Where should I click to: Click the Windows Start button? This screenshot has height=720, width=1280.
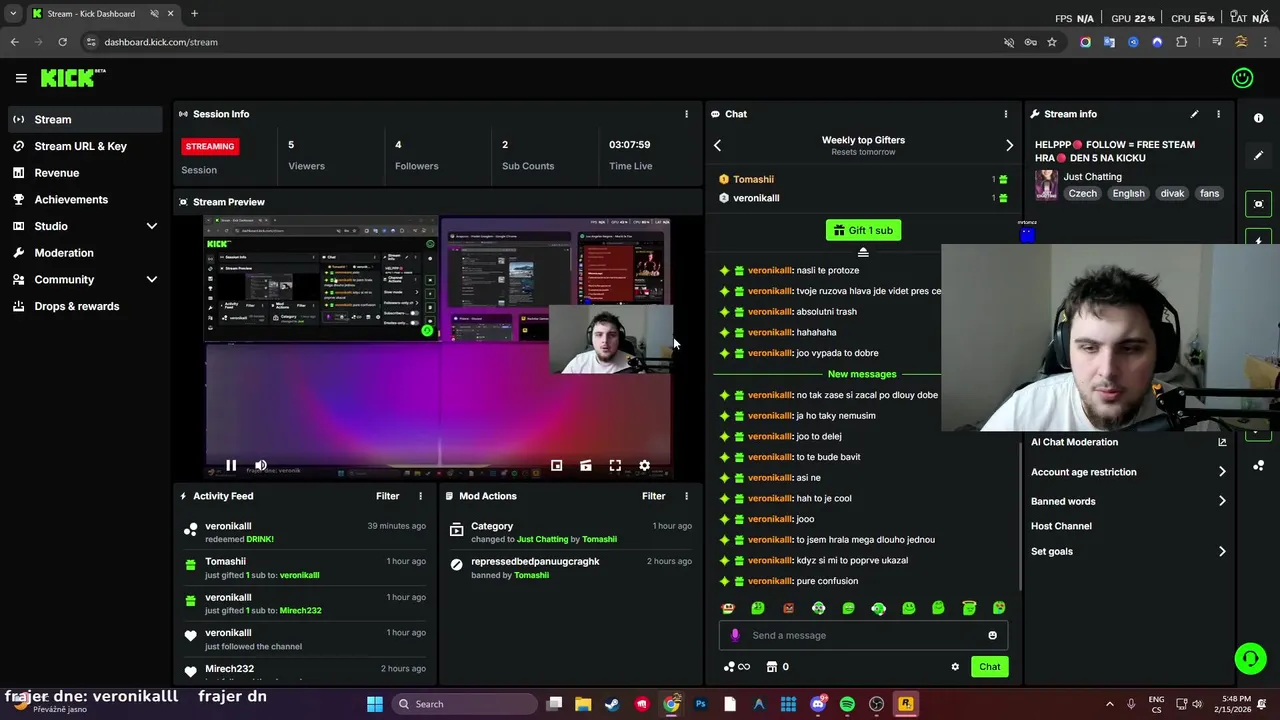[375, 704]
